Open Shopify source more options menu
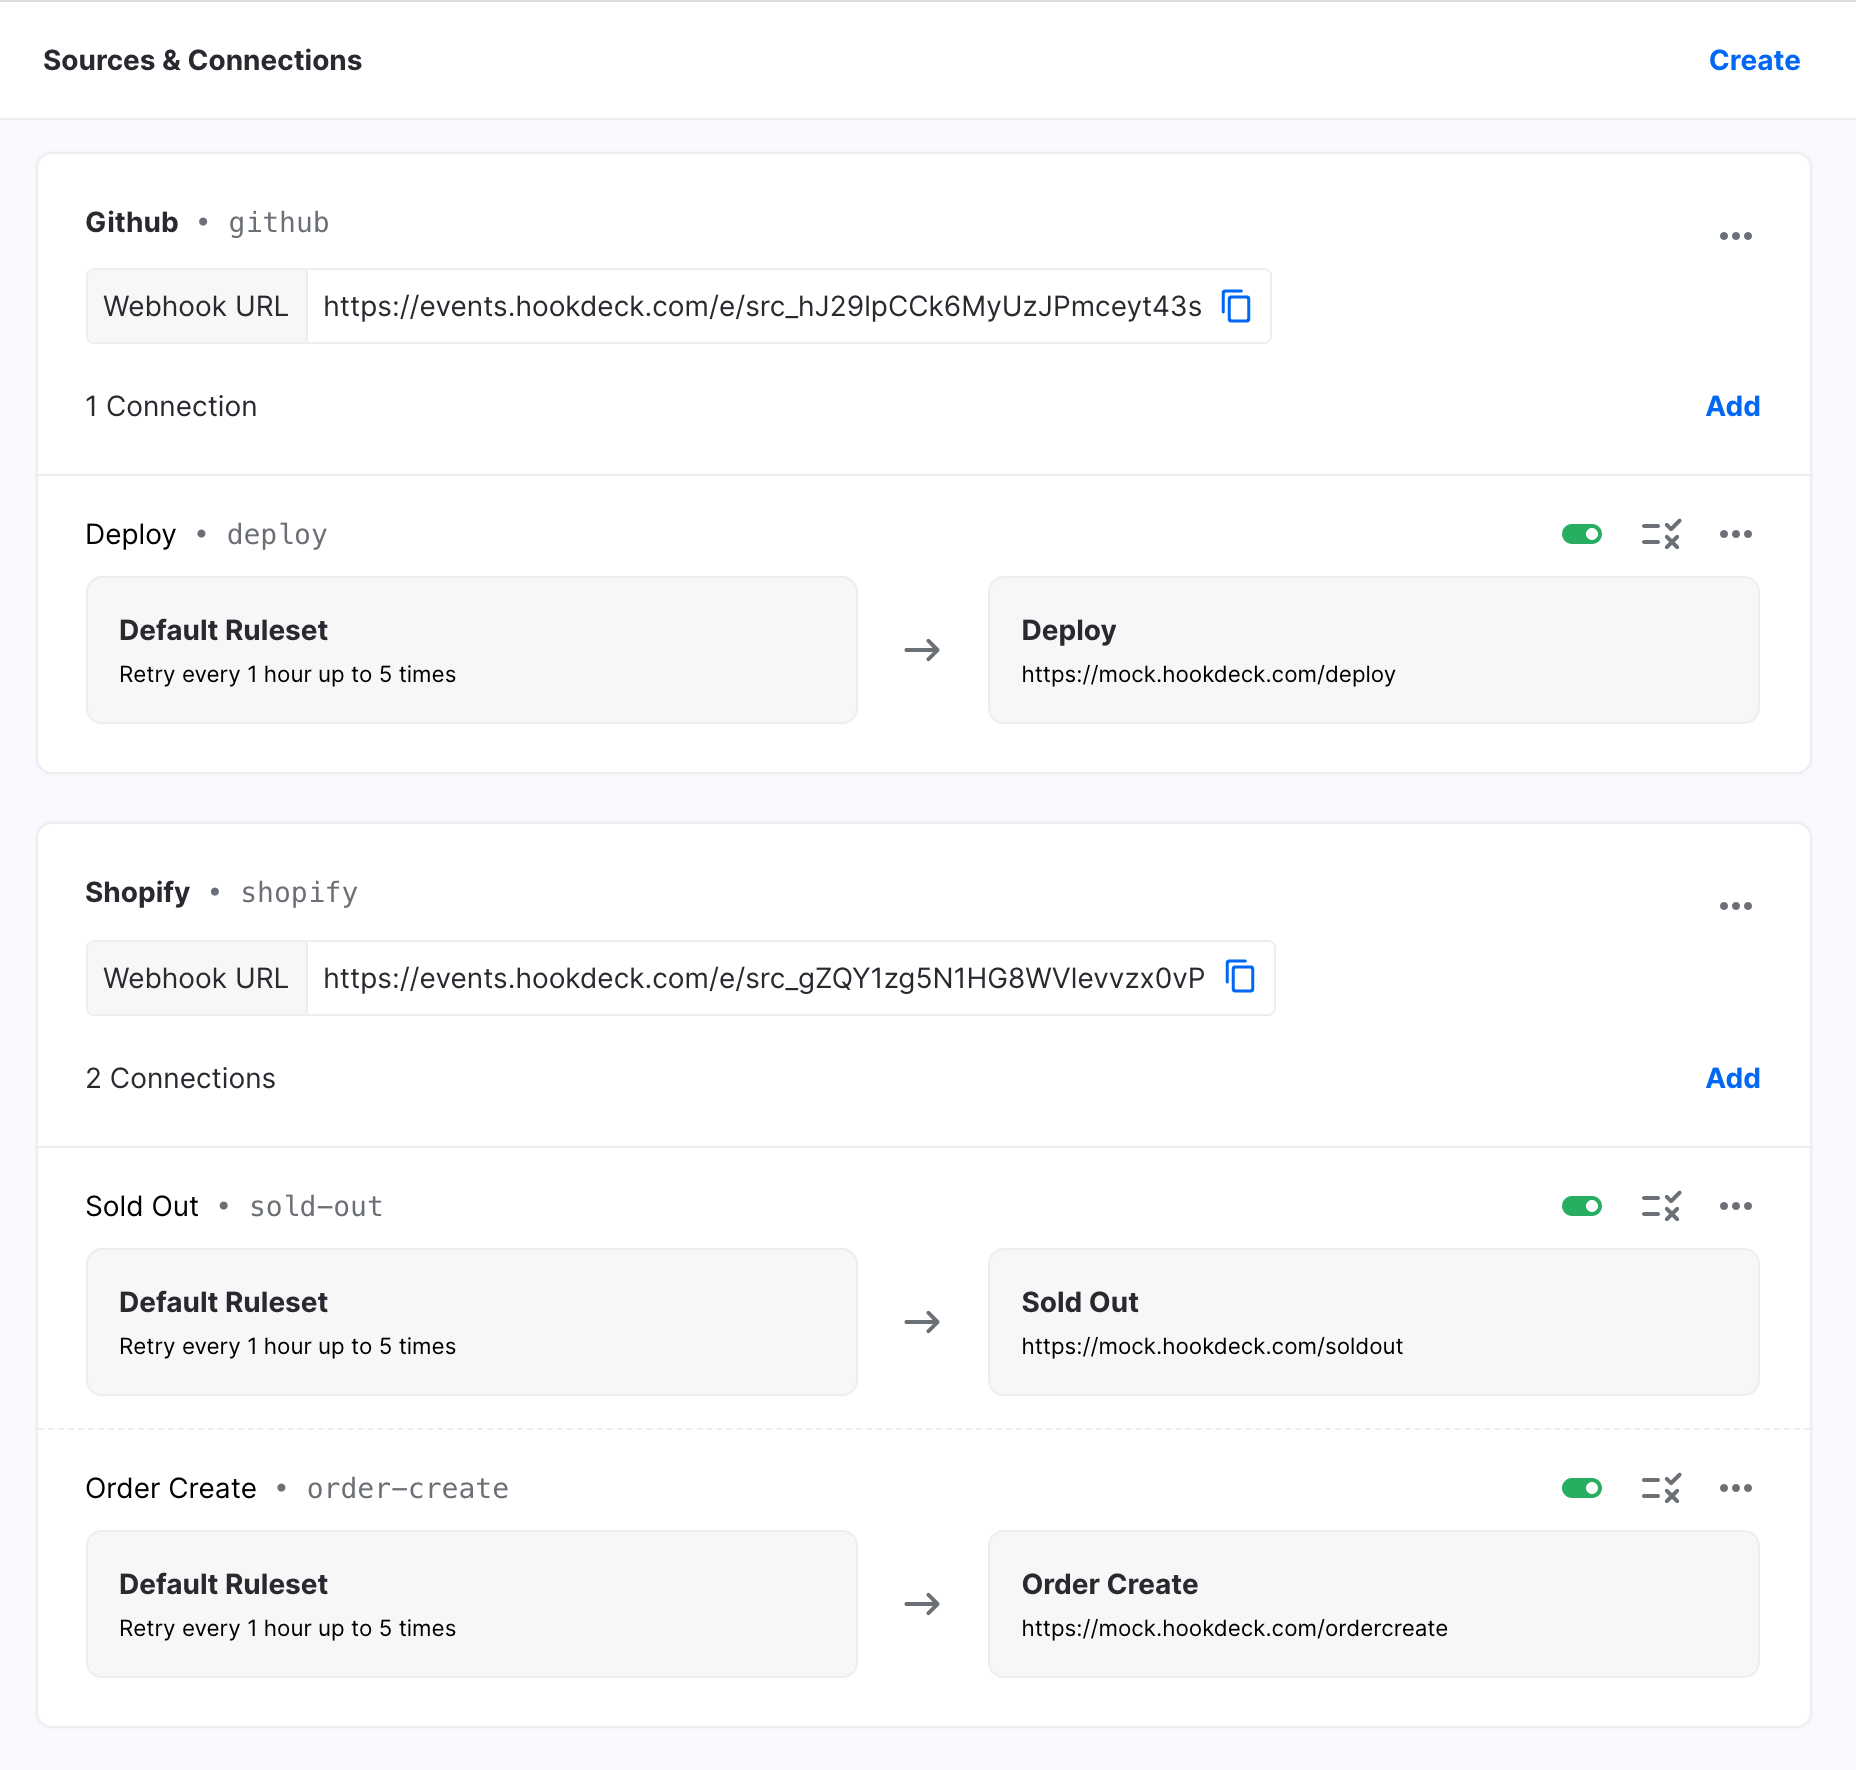This screenshot has width=1856, height=1770. click(1735, 906)
